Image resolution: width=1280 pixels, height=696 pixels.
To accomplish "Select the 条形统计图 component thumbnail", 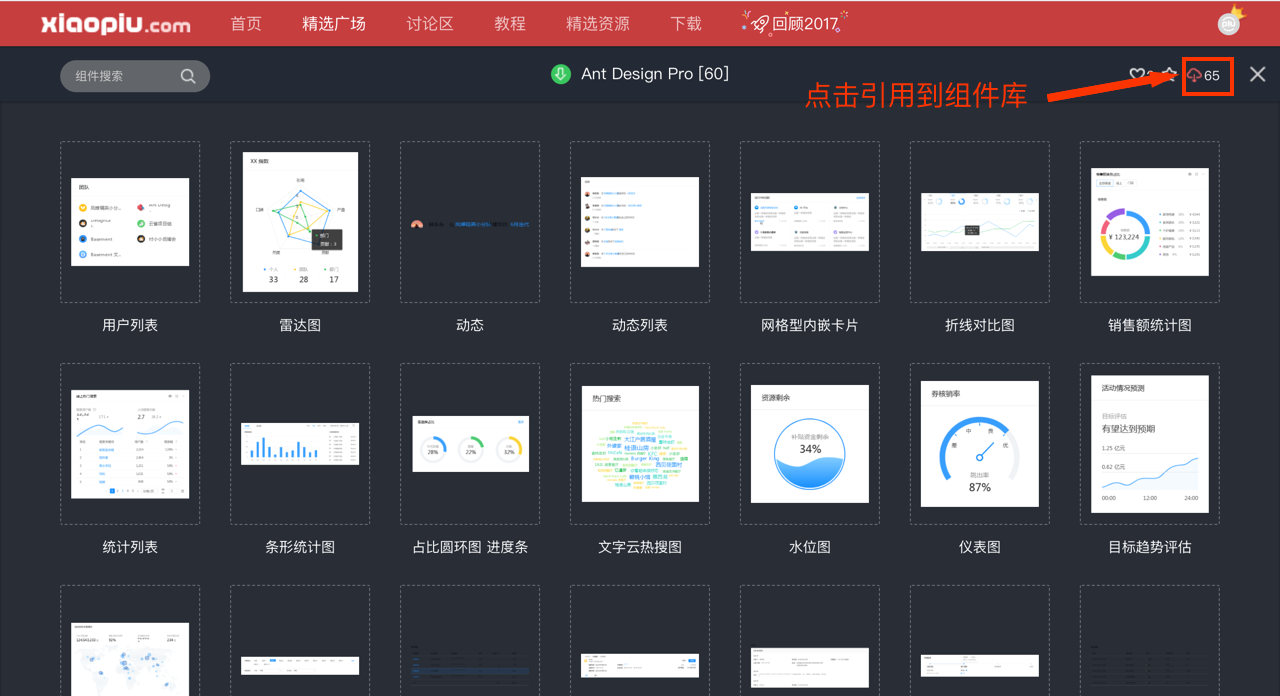I will (x=300, y=444).
